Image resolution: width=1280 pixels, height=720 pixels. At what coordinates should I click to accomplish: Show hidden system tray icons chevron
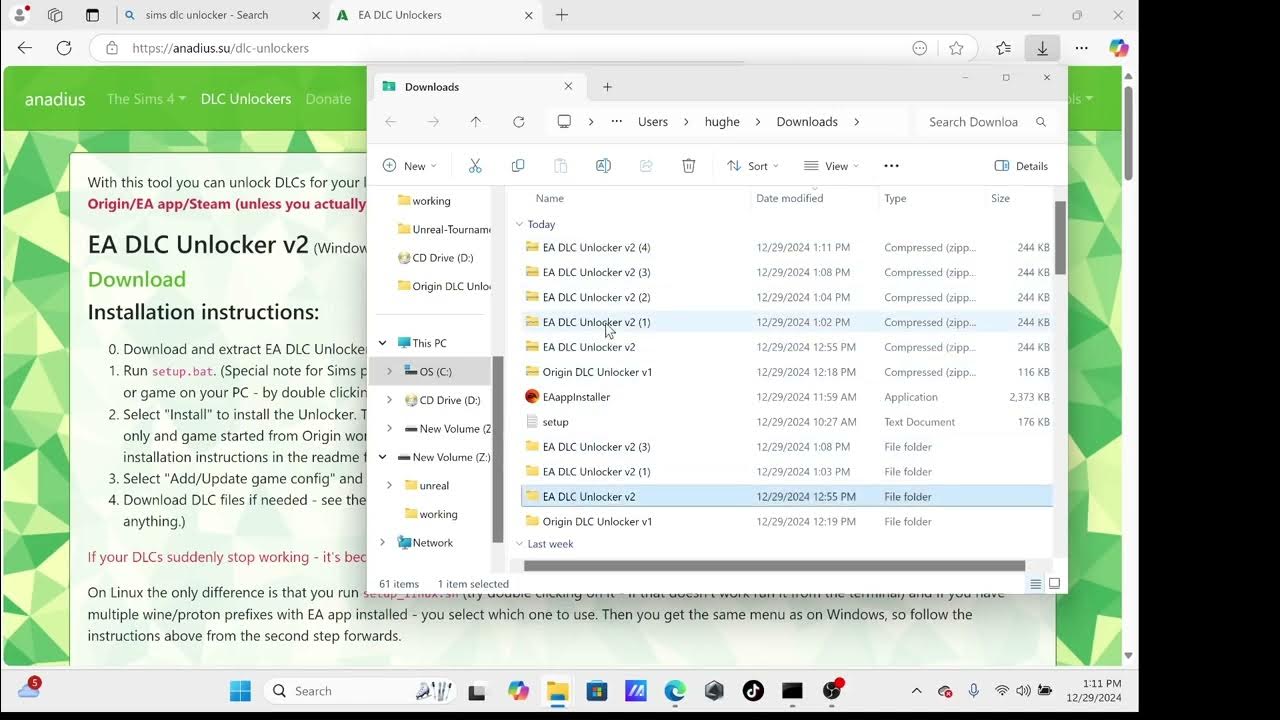click(x=917, y=691)
